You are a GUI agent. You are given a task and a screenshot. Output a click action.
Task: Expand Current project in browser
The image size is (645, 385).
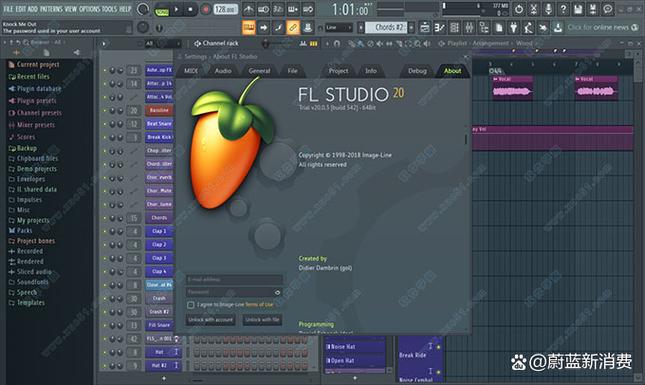click(x=34, y=65)
